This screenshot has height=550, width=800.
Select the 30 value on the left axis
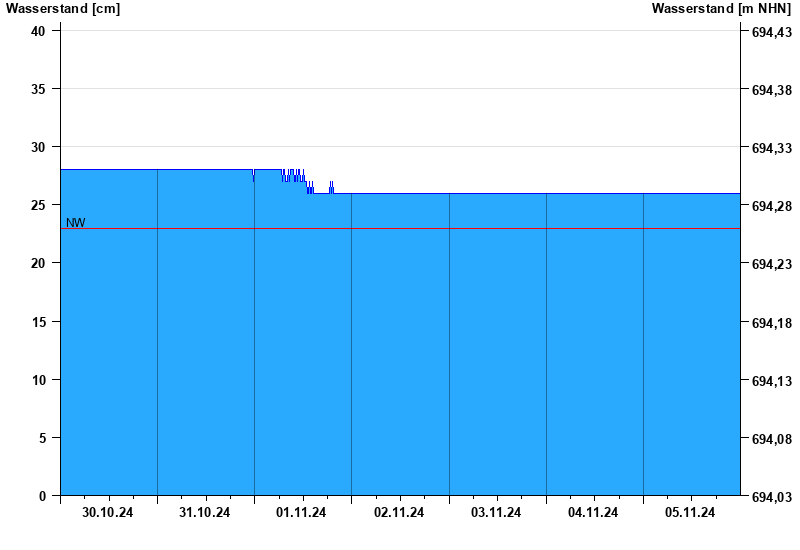[x=38, y=147]
